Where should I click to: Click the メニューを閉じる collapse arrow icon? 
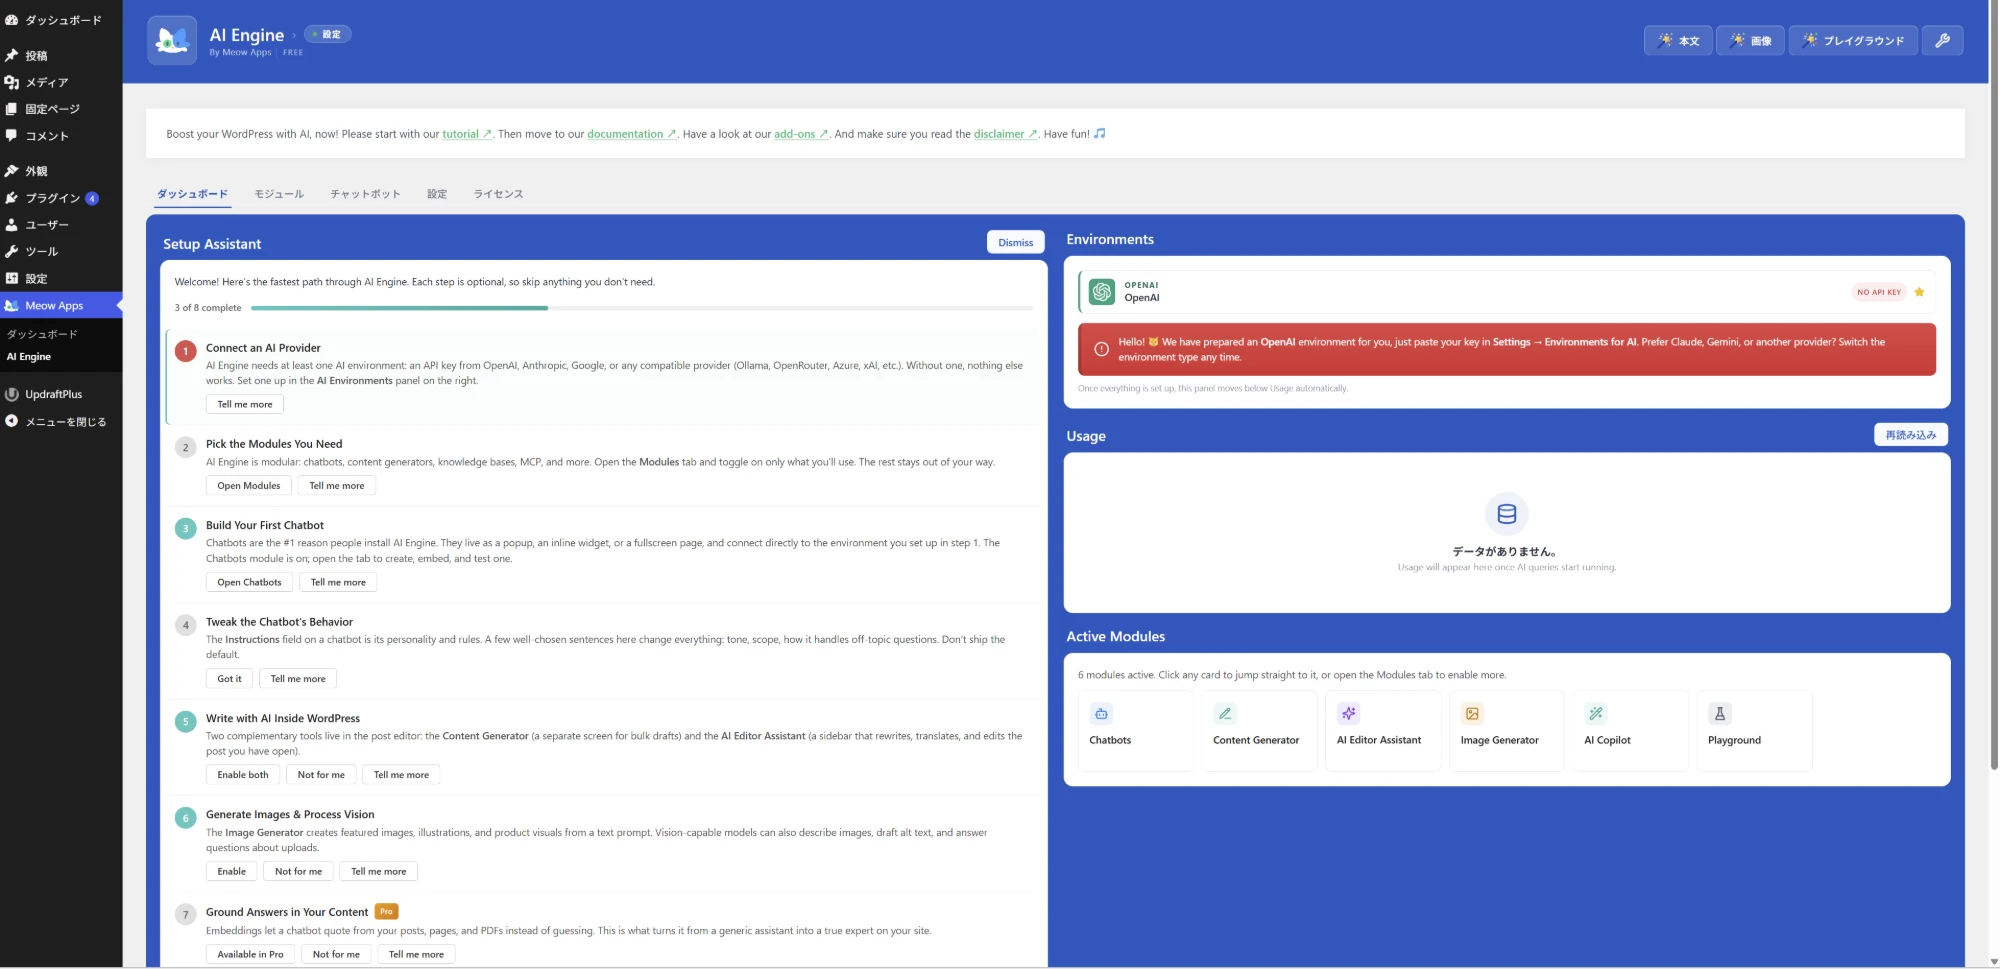click(x=12, y=421)
